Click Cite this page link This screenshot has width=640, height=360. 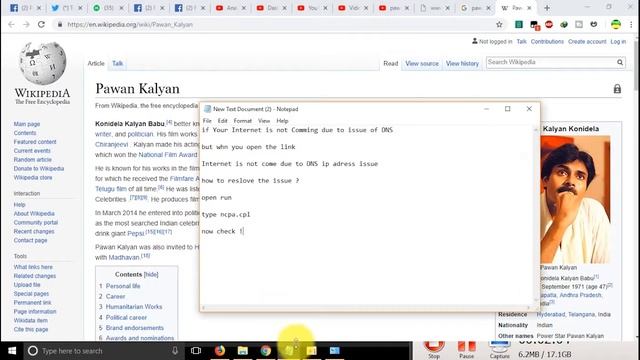[x=31, y=329]
